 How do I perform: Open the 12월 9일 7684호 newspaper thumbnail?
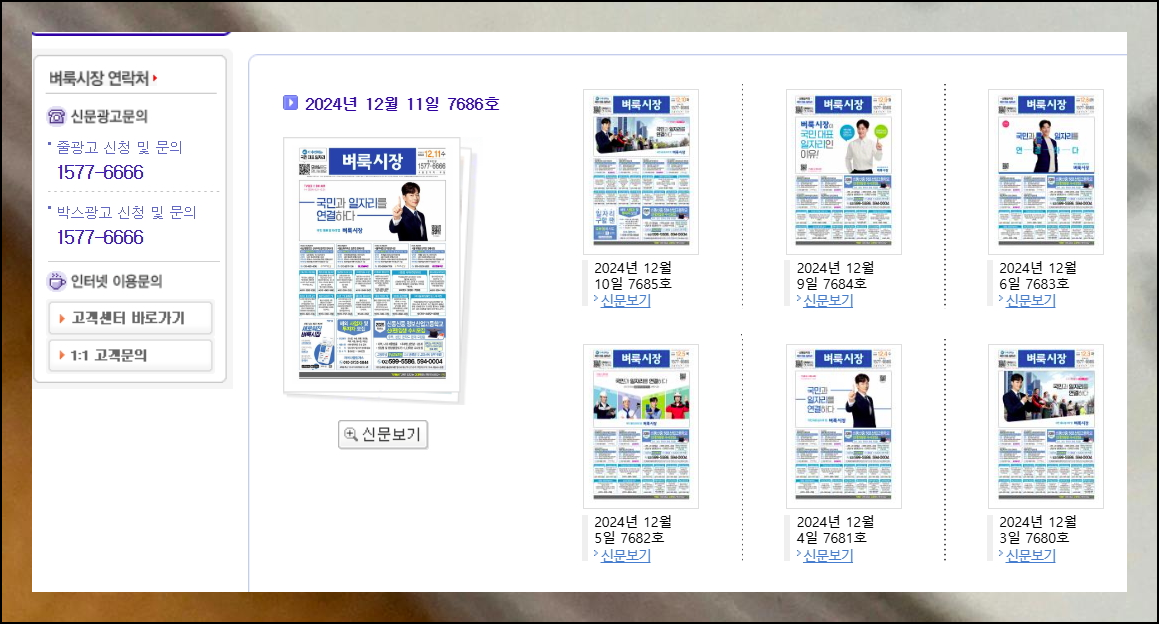(x=843, y=172)
